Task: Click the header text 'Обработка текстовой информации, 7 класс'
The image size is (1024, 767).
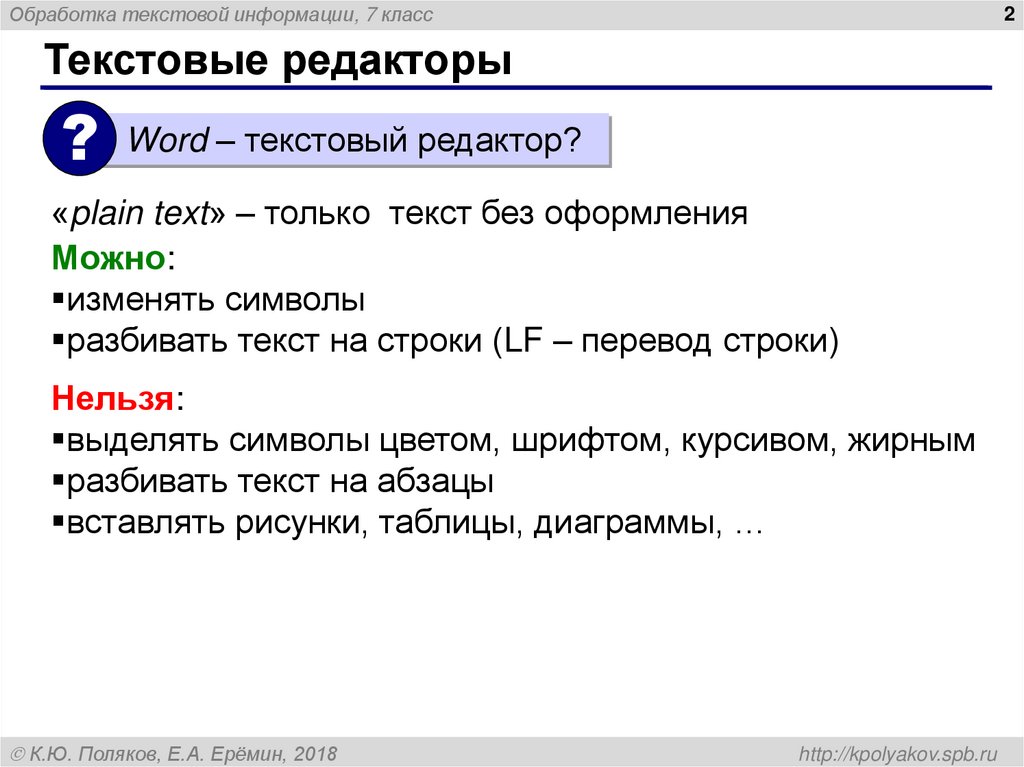Action: pyautogui.click(x=221, y=14)
